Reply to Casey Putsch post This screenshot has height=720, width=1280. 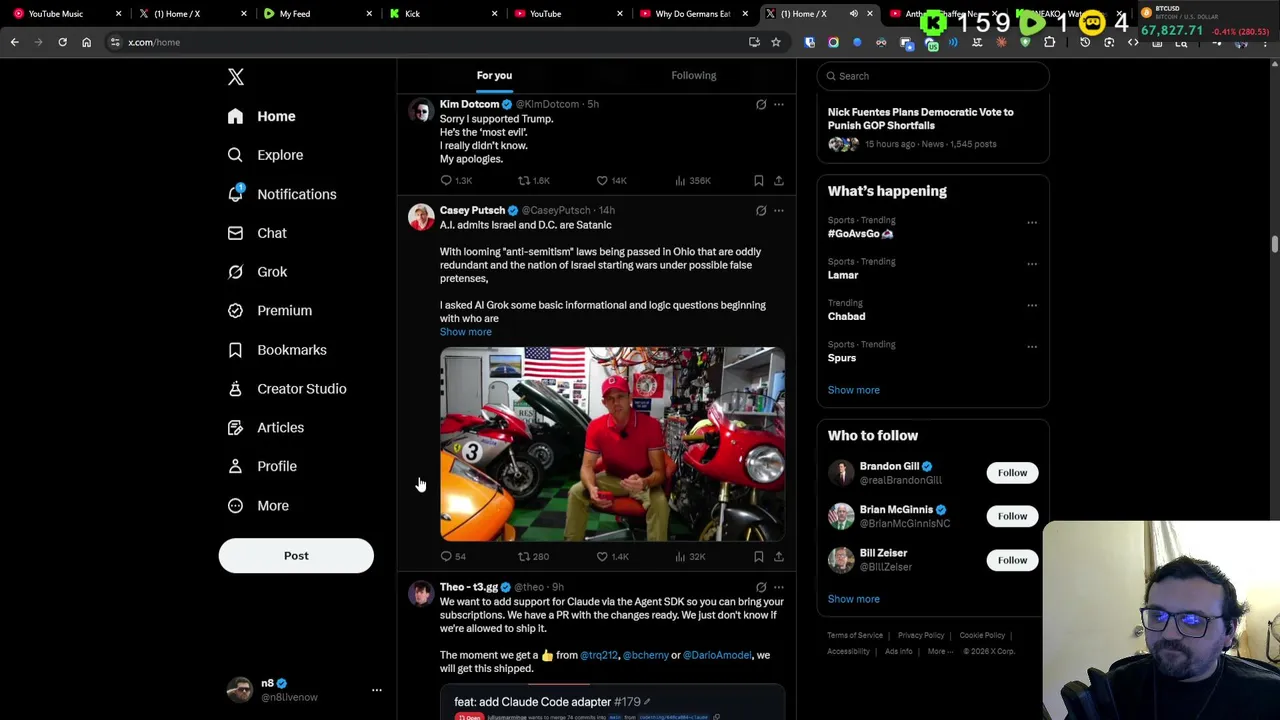[x=453, y=557]
